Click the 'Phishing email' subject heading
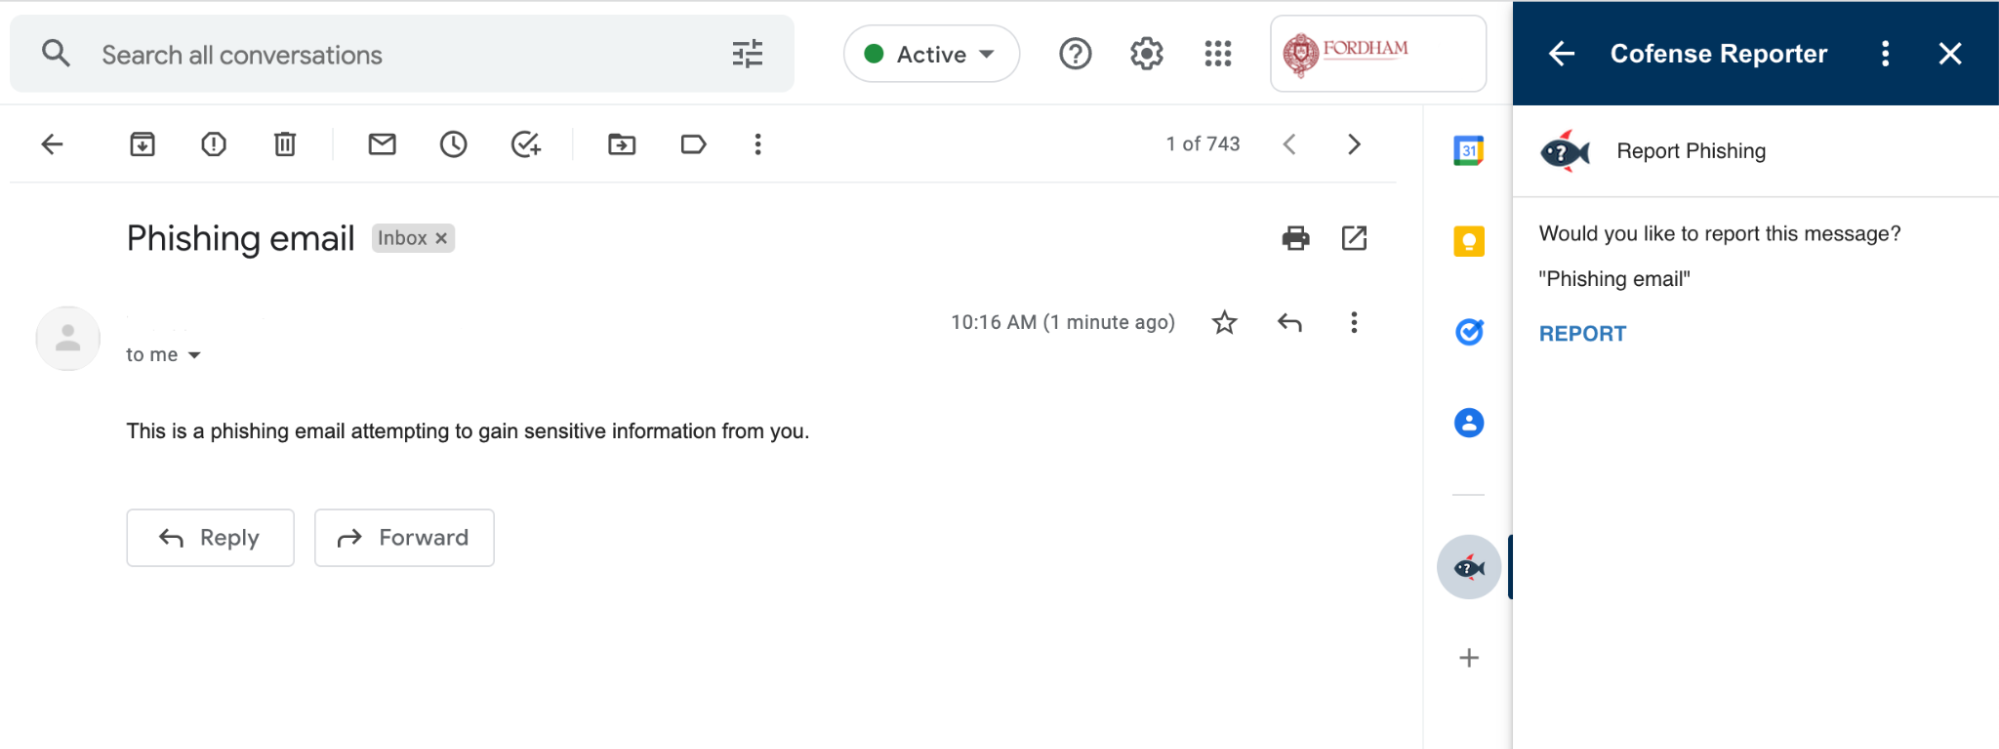Image resolution: width=1999 pixels, height=749 pixels. pos(240,238)
